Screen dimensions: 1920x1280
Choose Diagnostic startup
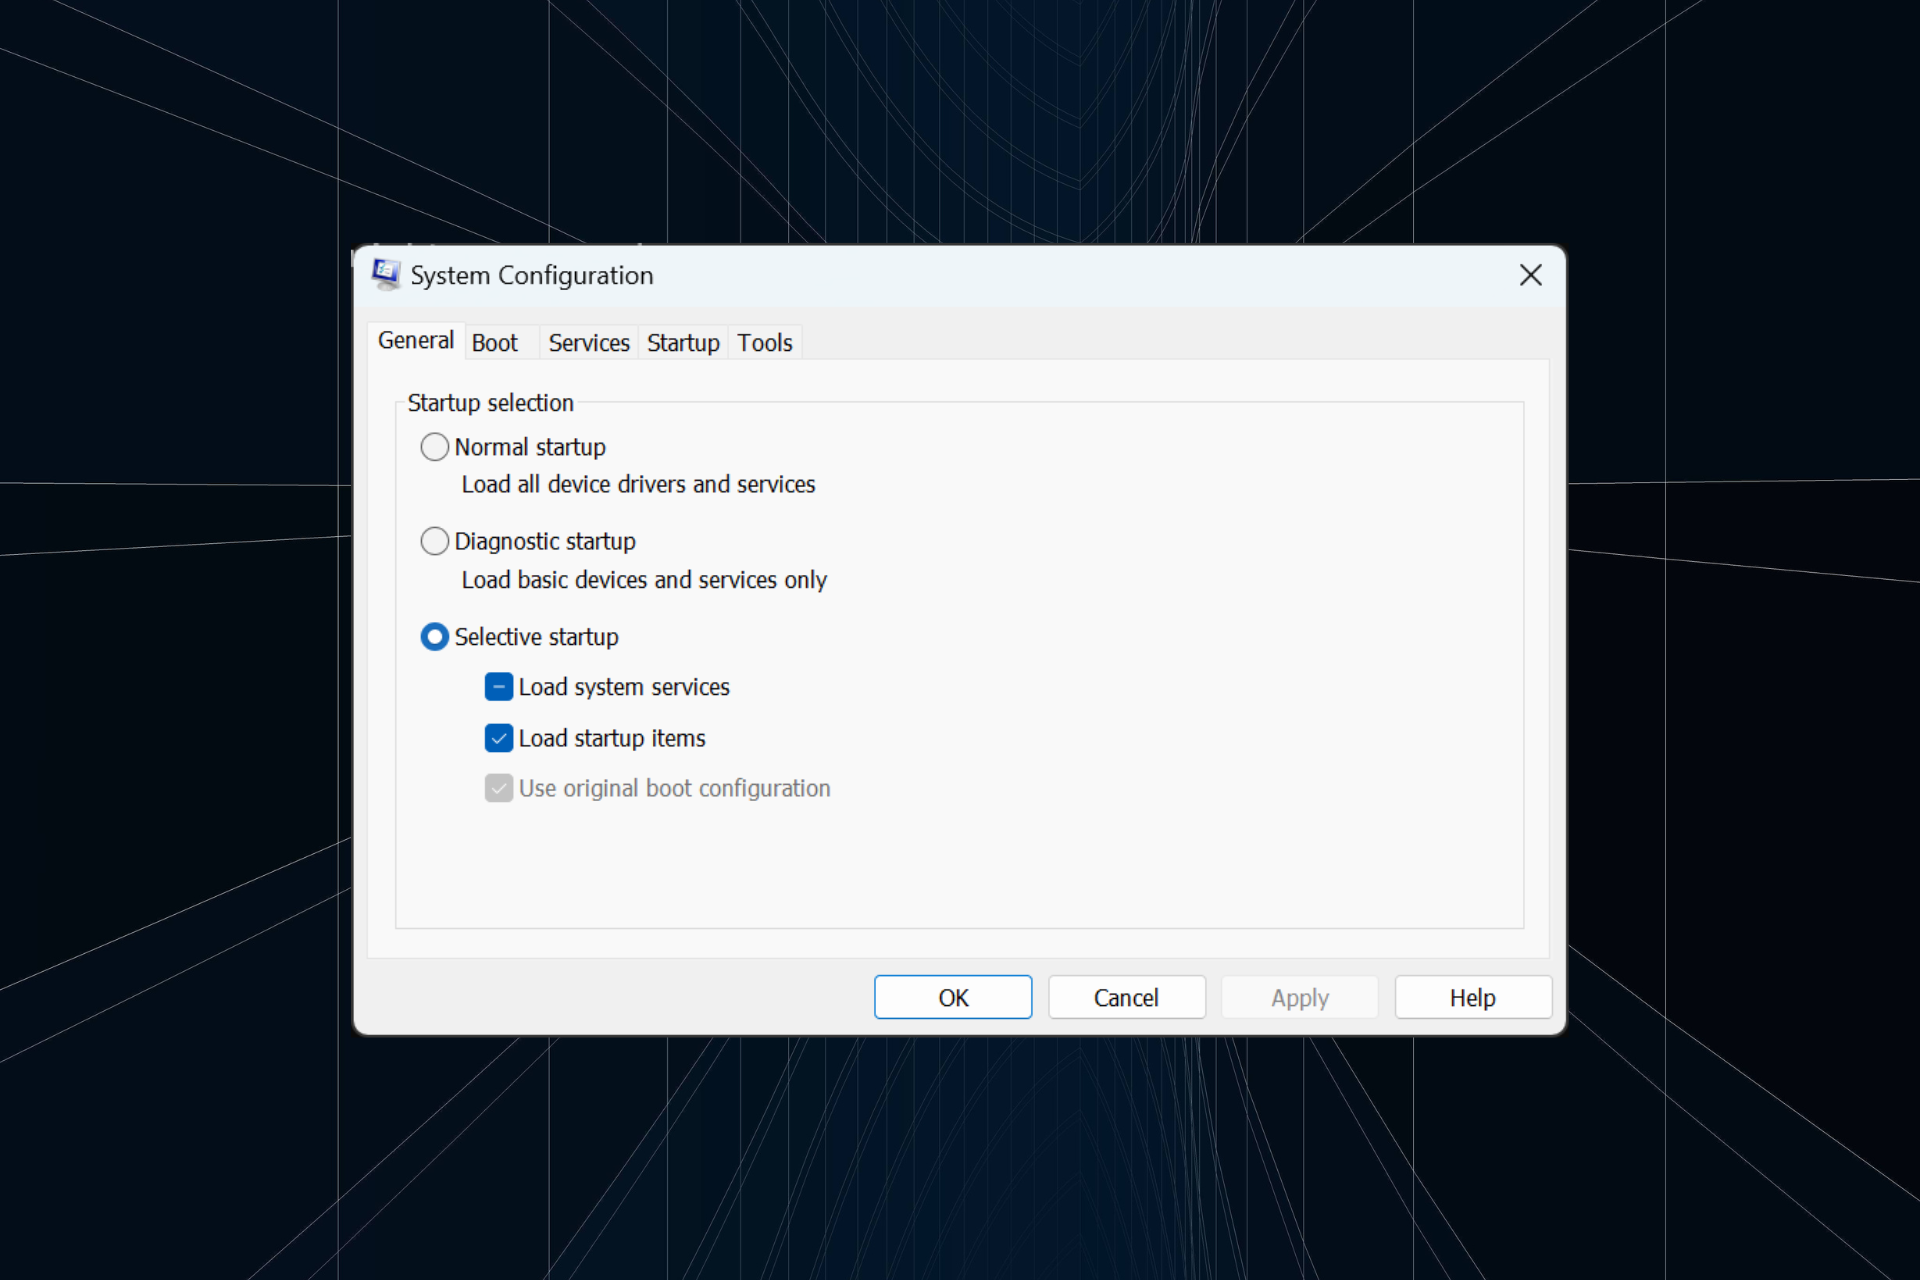(x=434, y=541)
